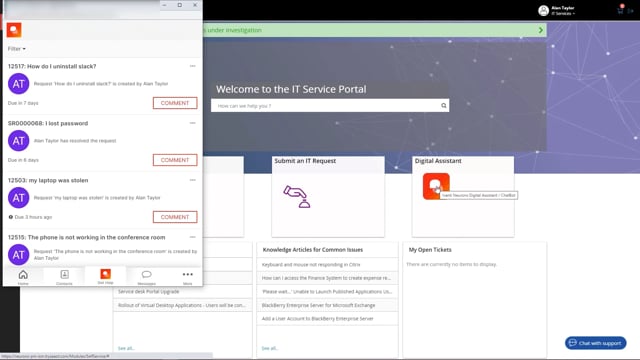640x360 pixels.
Task: Open 12503: my laptop was stolen title
Action: pyautogui.click(x=48, y=180)
